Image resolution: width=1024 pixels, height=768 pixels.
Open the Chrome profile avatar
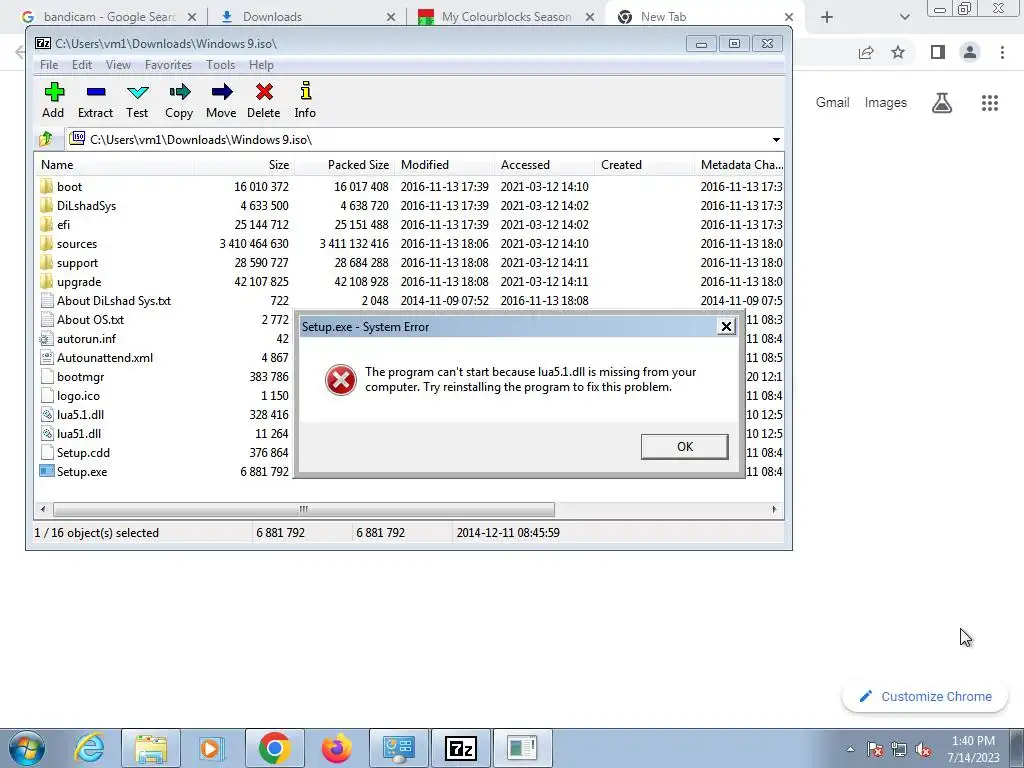click(970, 52)
